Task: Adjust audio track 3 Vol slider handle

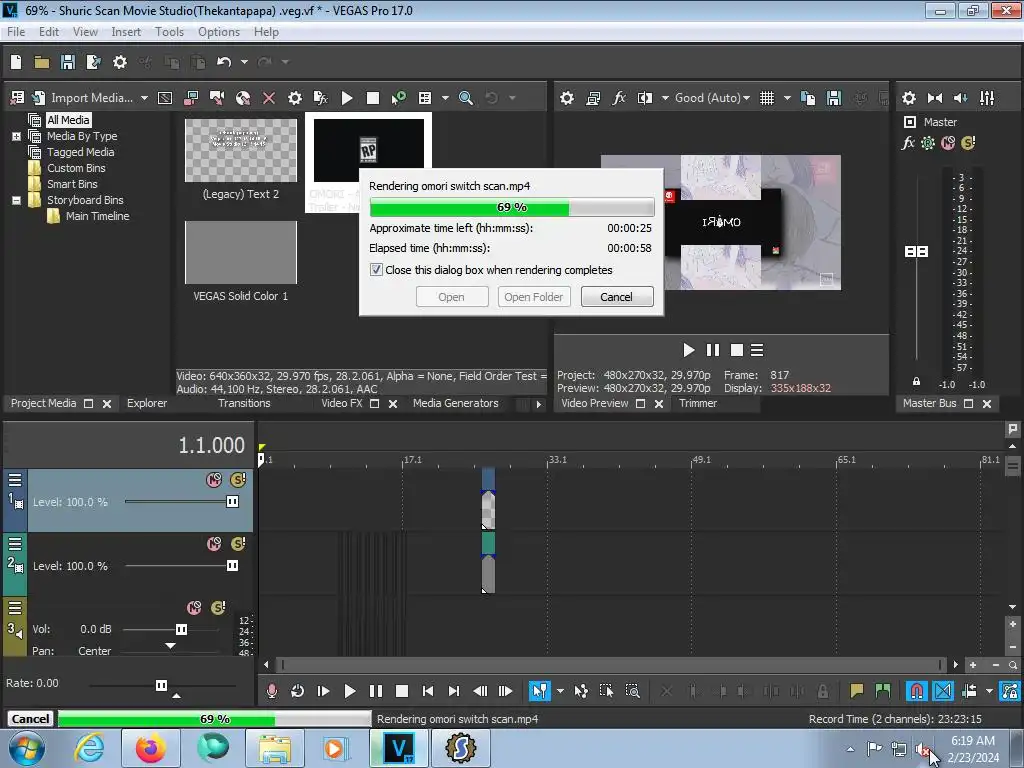Action: (x=182, y=630)
